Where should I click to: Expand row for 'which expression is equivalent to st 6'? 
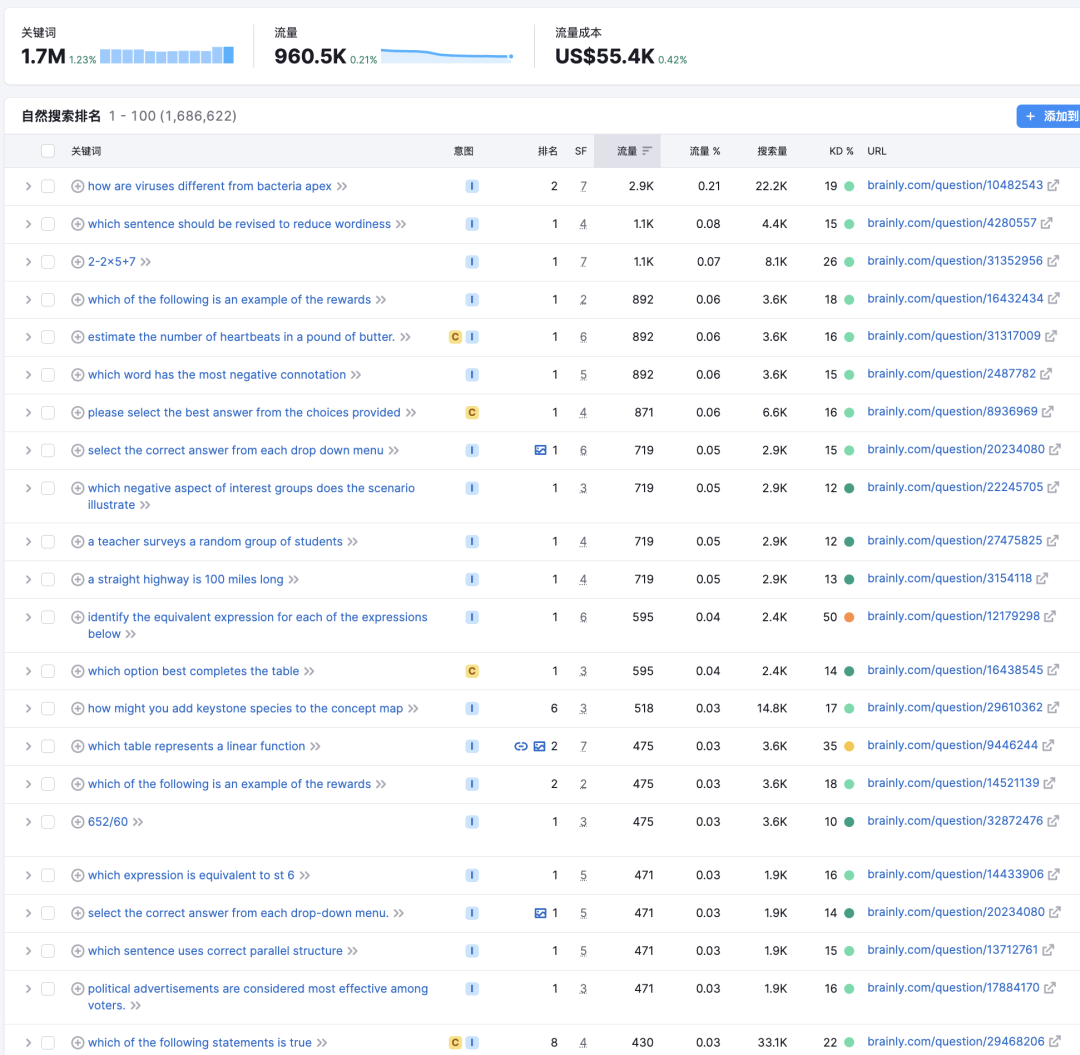(x=28, y=875)
